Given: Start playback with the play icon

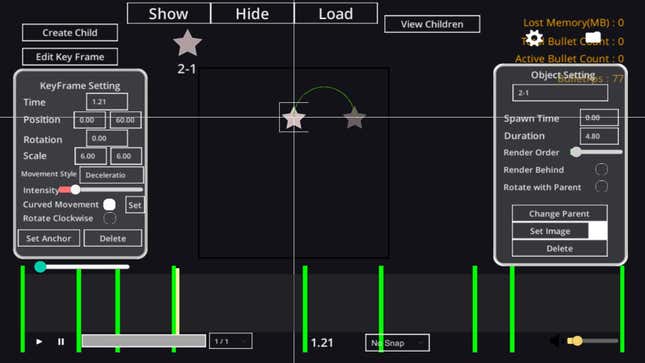Looking at the screenshot, I should click(x=39, y=342).
